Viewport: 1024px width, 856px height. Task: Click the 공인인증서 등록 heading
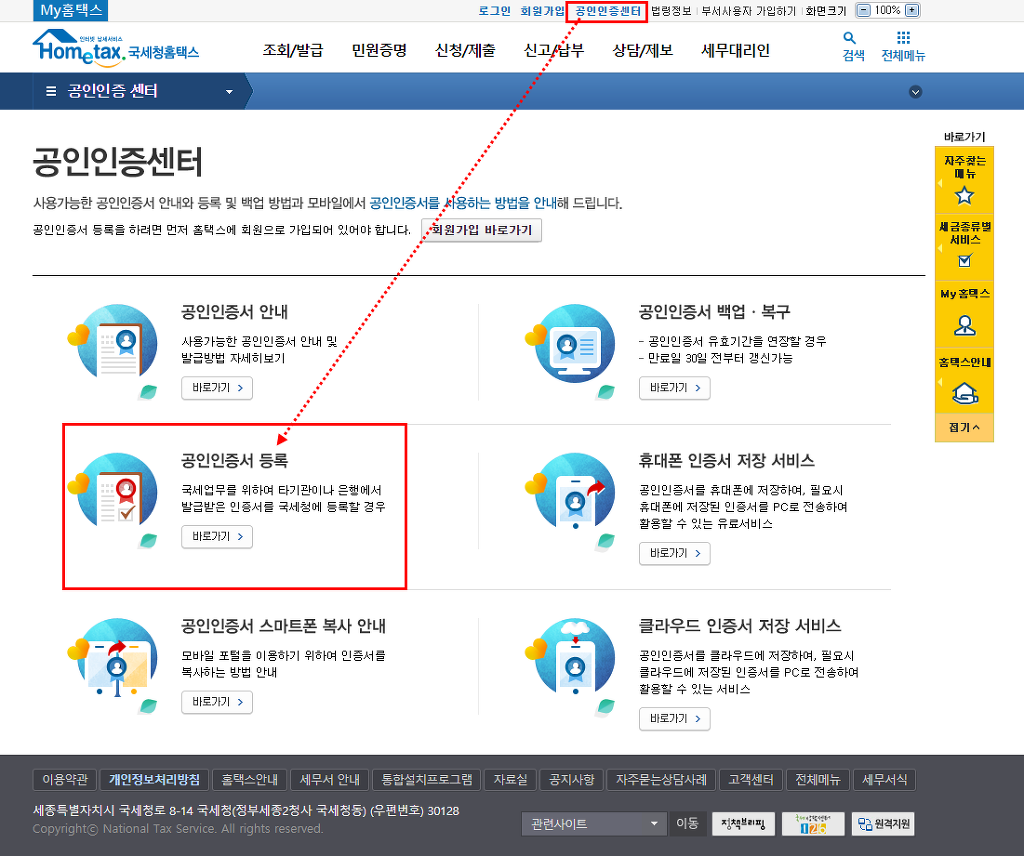click(x=234, y=460)
